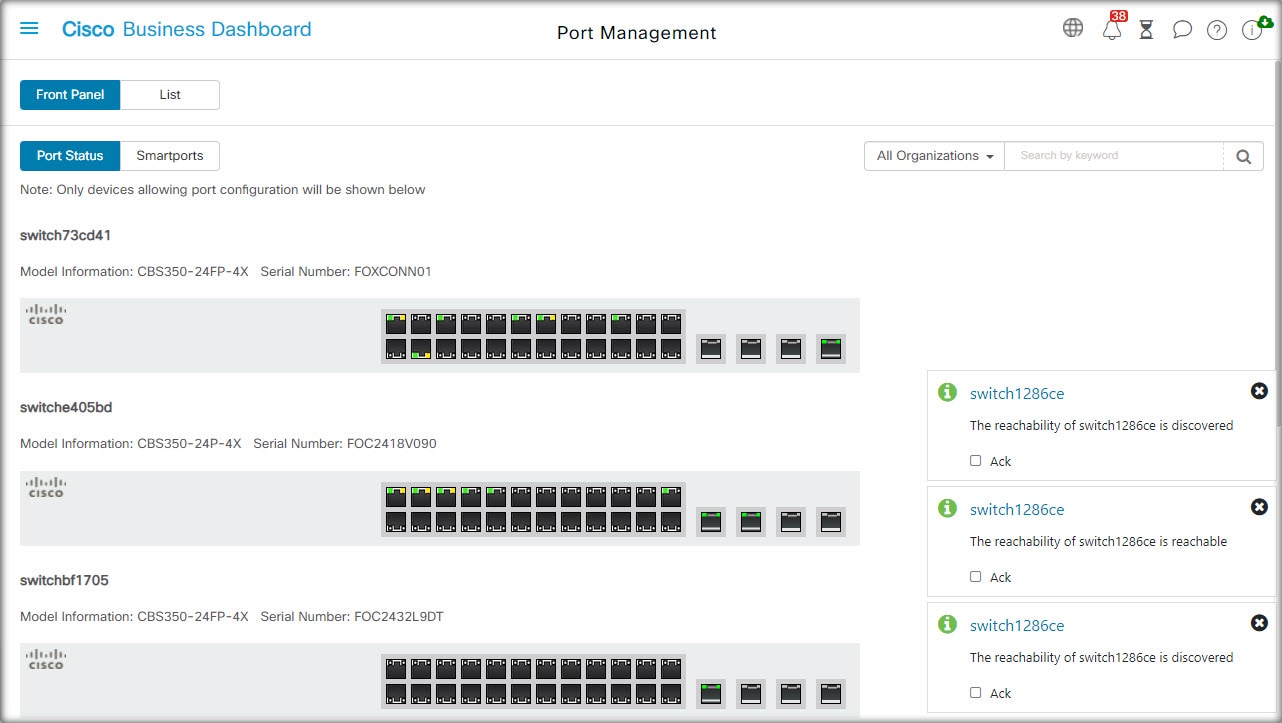Select the second SFP port on switche405bd
1282x723 pixels.
click(x=750, y=521)
